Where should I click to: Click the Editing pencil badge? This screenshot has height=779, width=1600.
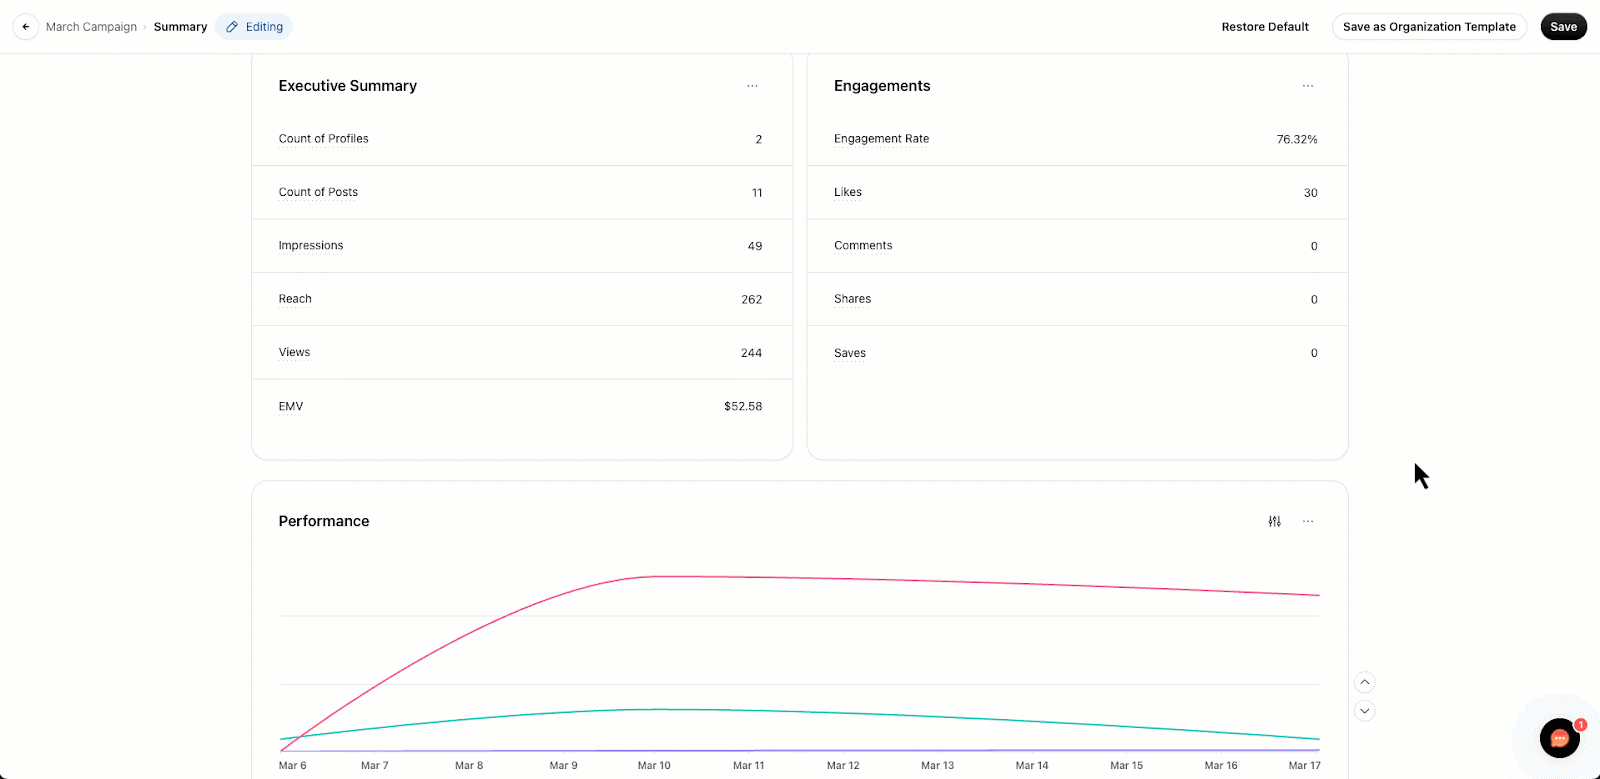click(254, 27)
